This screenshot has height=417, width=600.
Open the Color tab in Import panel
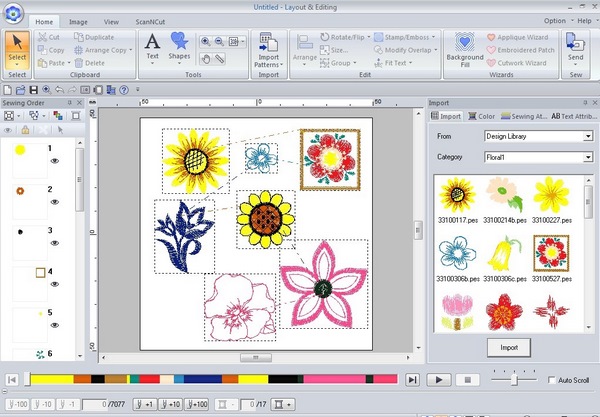[482, 116]
